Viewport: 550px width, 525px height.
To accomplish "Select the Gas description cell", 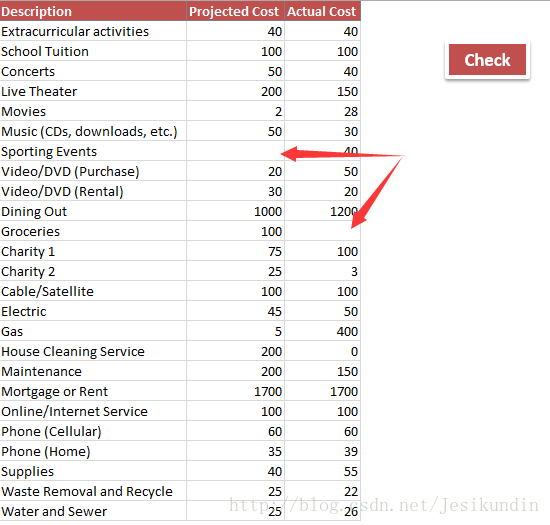I will (x=93, y=331).
